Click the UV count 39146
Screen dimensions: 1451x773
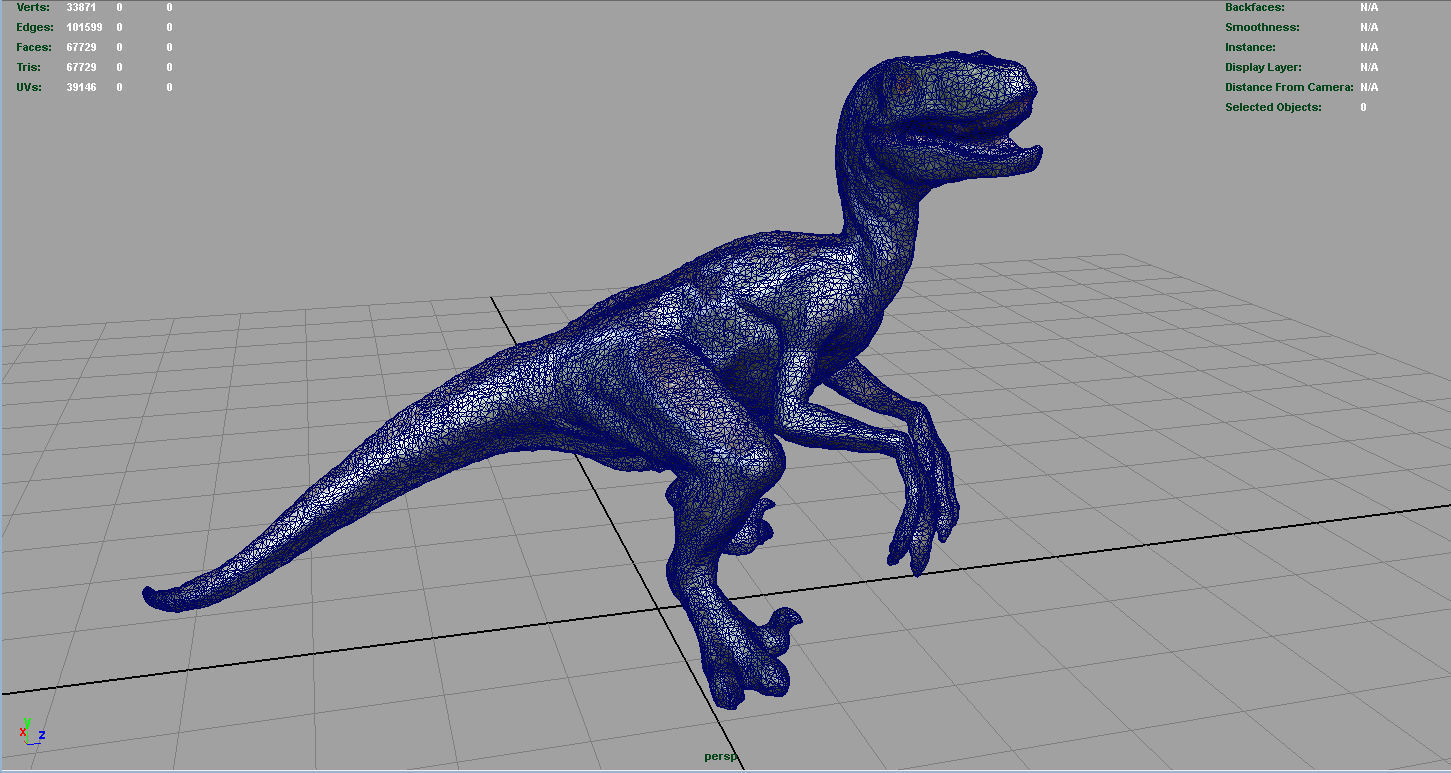click(x=81, y=87)
